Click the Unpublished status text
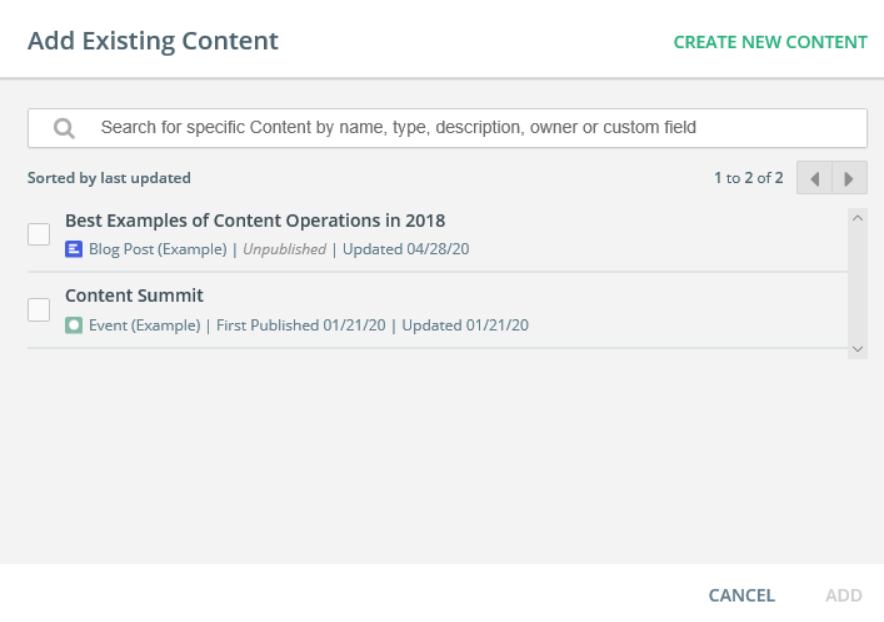Image resolution: width=884 pixels, height=622 pixels. (284, 249)
